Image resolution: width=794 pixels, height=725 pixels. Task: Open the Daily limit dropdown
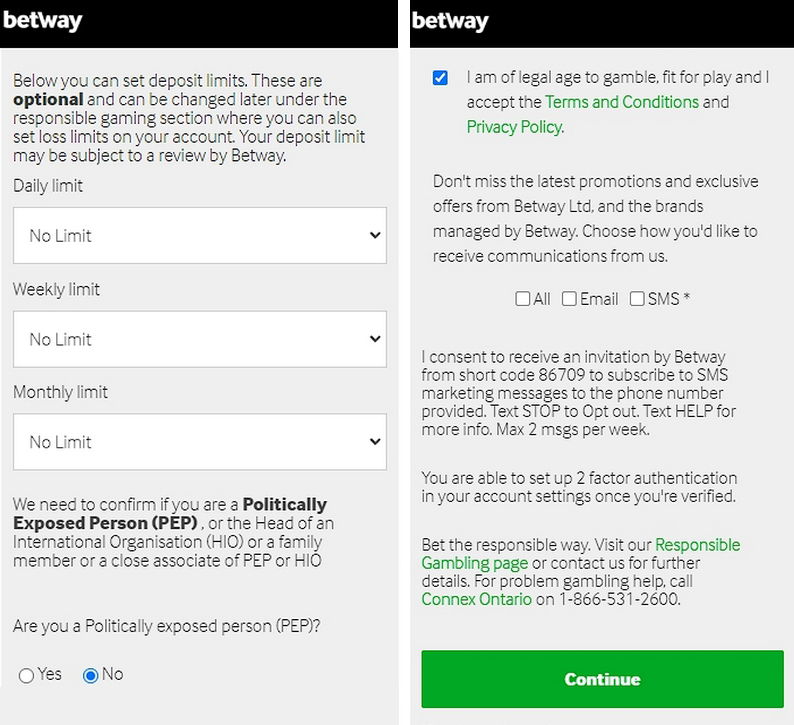click(x=200, y=236)
